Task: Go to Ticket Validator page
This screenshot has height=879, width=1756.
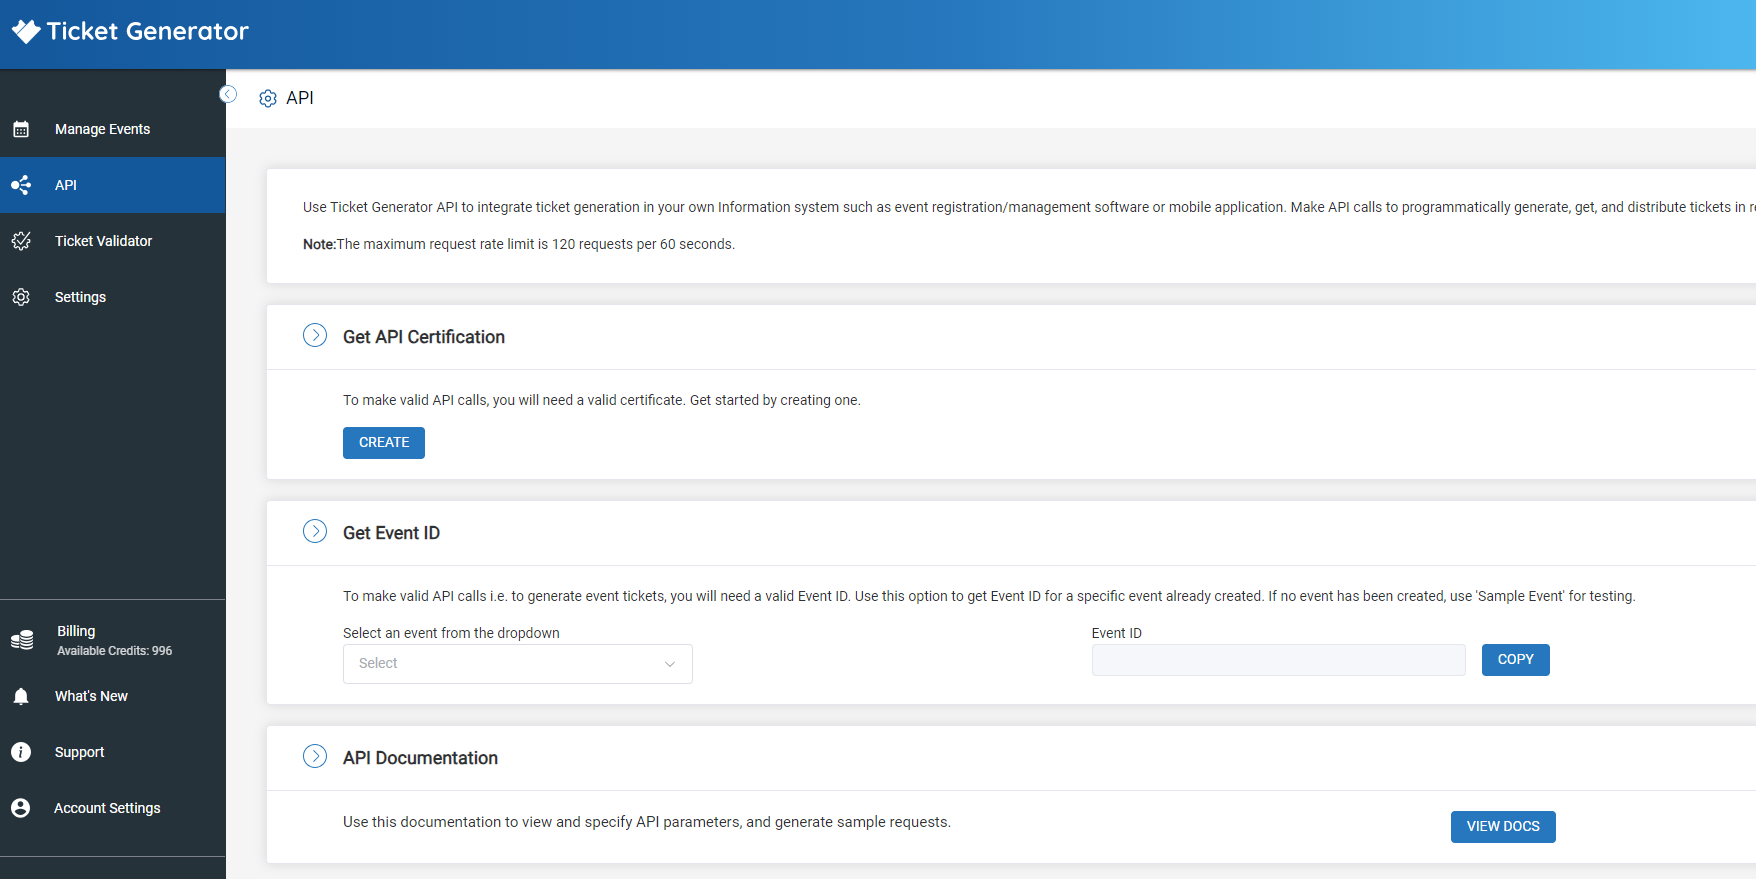Action: click(x=112, y=241)
